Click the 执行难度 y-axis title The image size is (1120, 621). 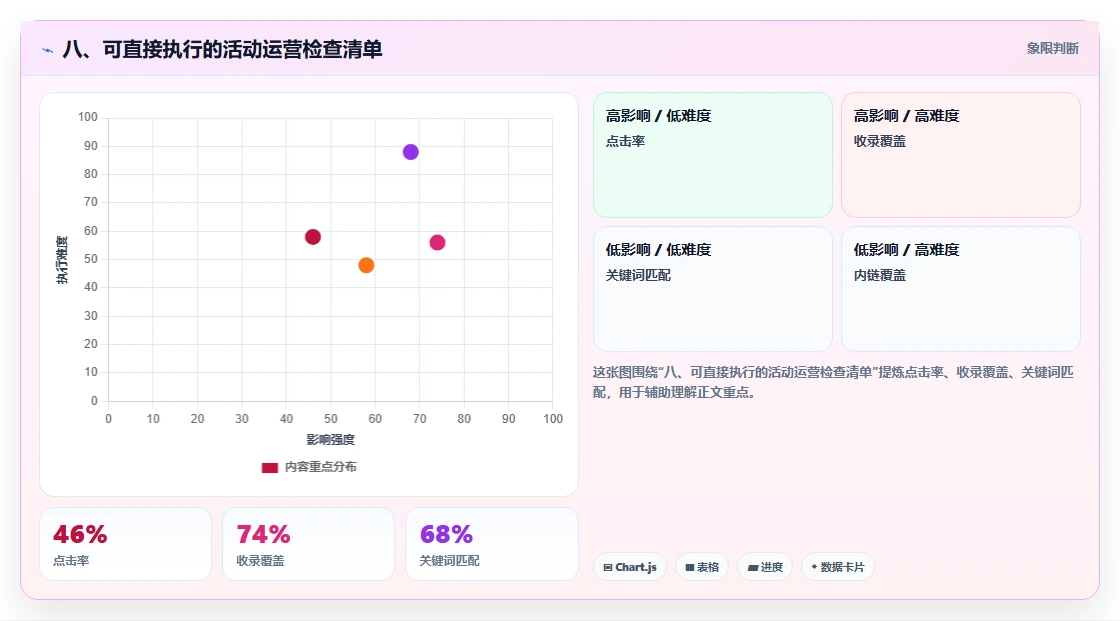point(62,259)
